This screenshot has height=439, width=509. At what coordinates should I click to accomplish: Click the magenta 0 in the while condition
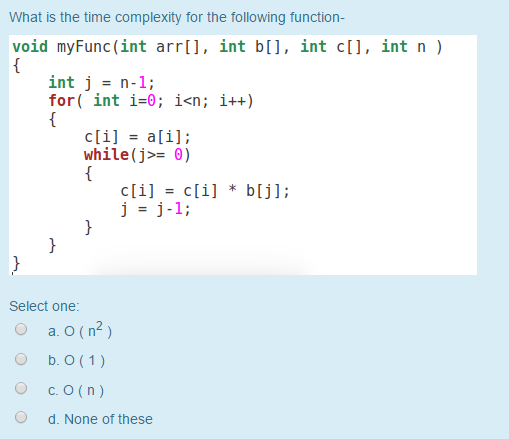coord(178,155)
